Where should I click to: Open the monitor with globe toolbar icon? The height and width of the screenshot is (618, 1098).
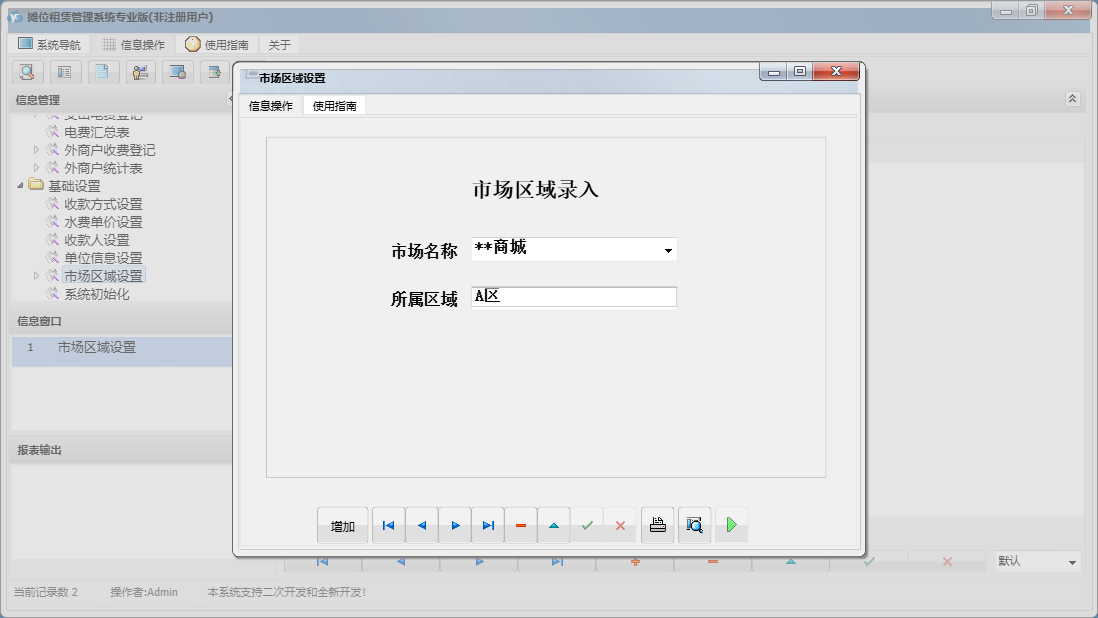[179, 72]
